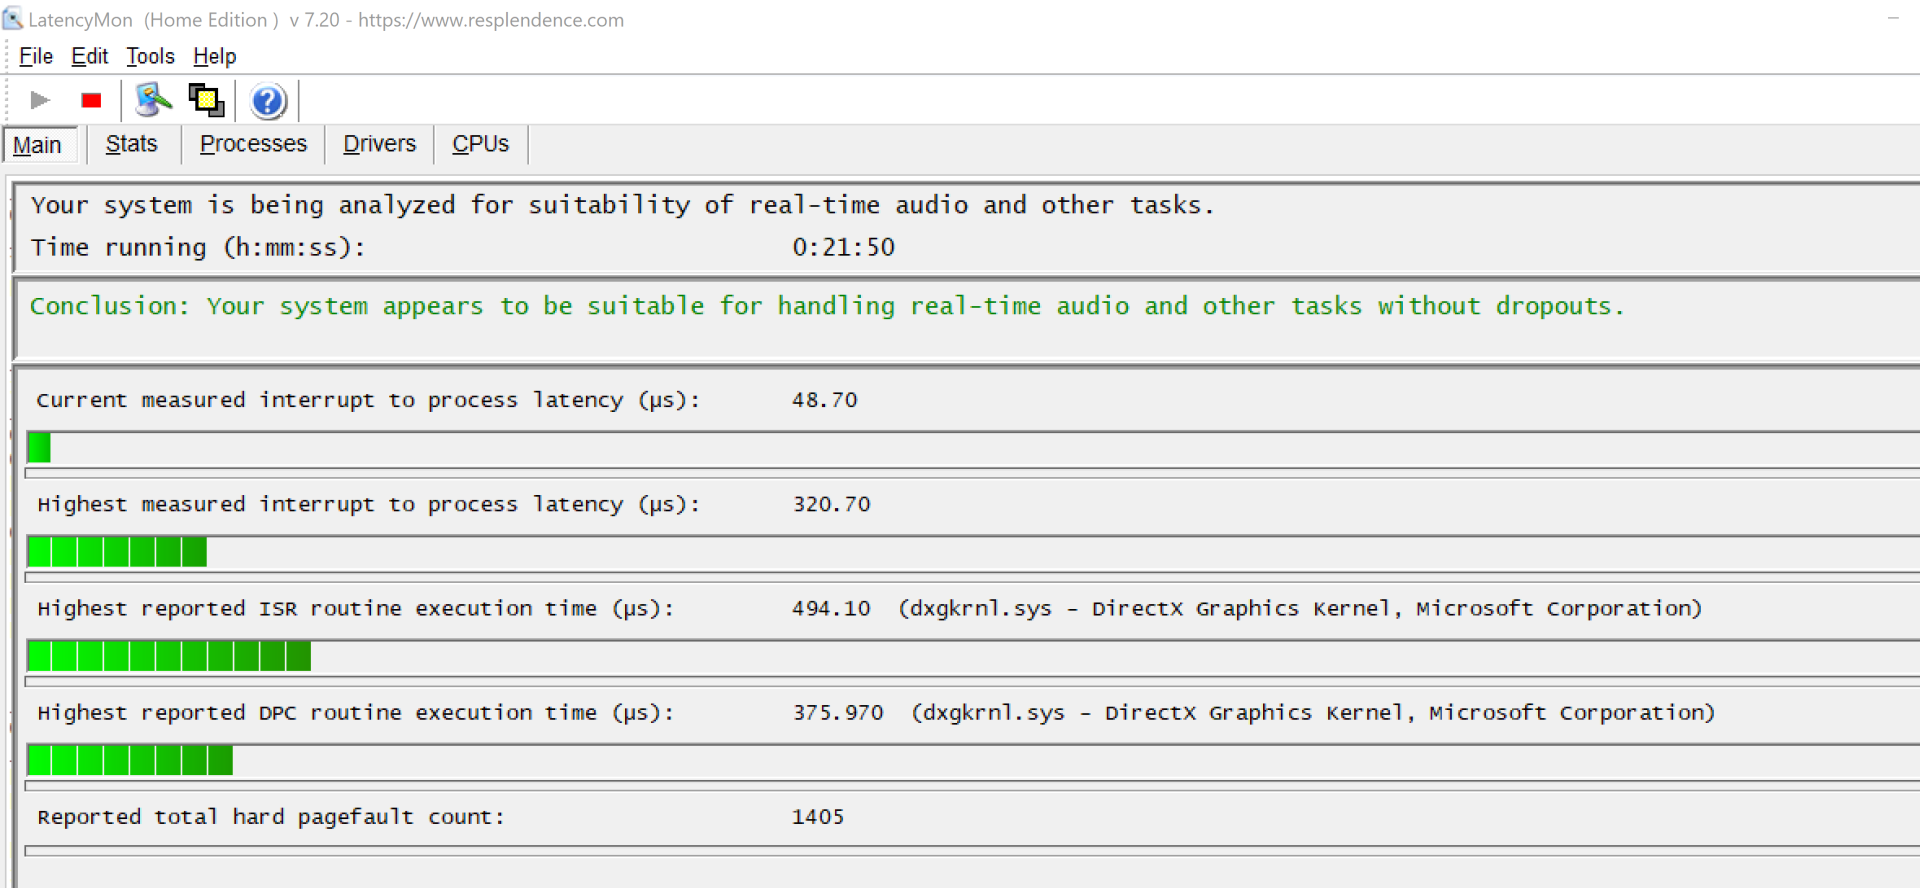This screenshot has width=1920, height=888.
Task: Click the overlapping windows toolbar icon
Action: [207, 100]
